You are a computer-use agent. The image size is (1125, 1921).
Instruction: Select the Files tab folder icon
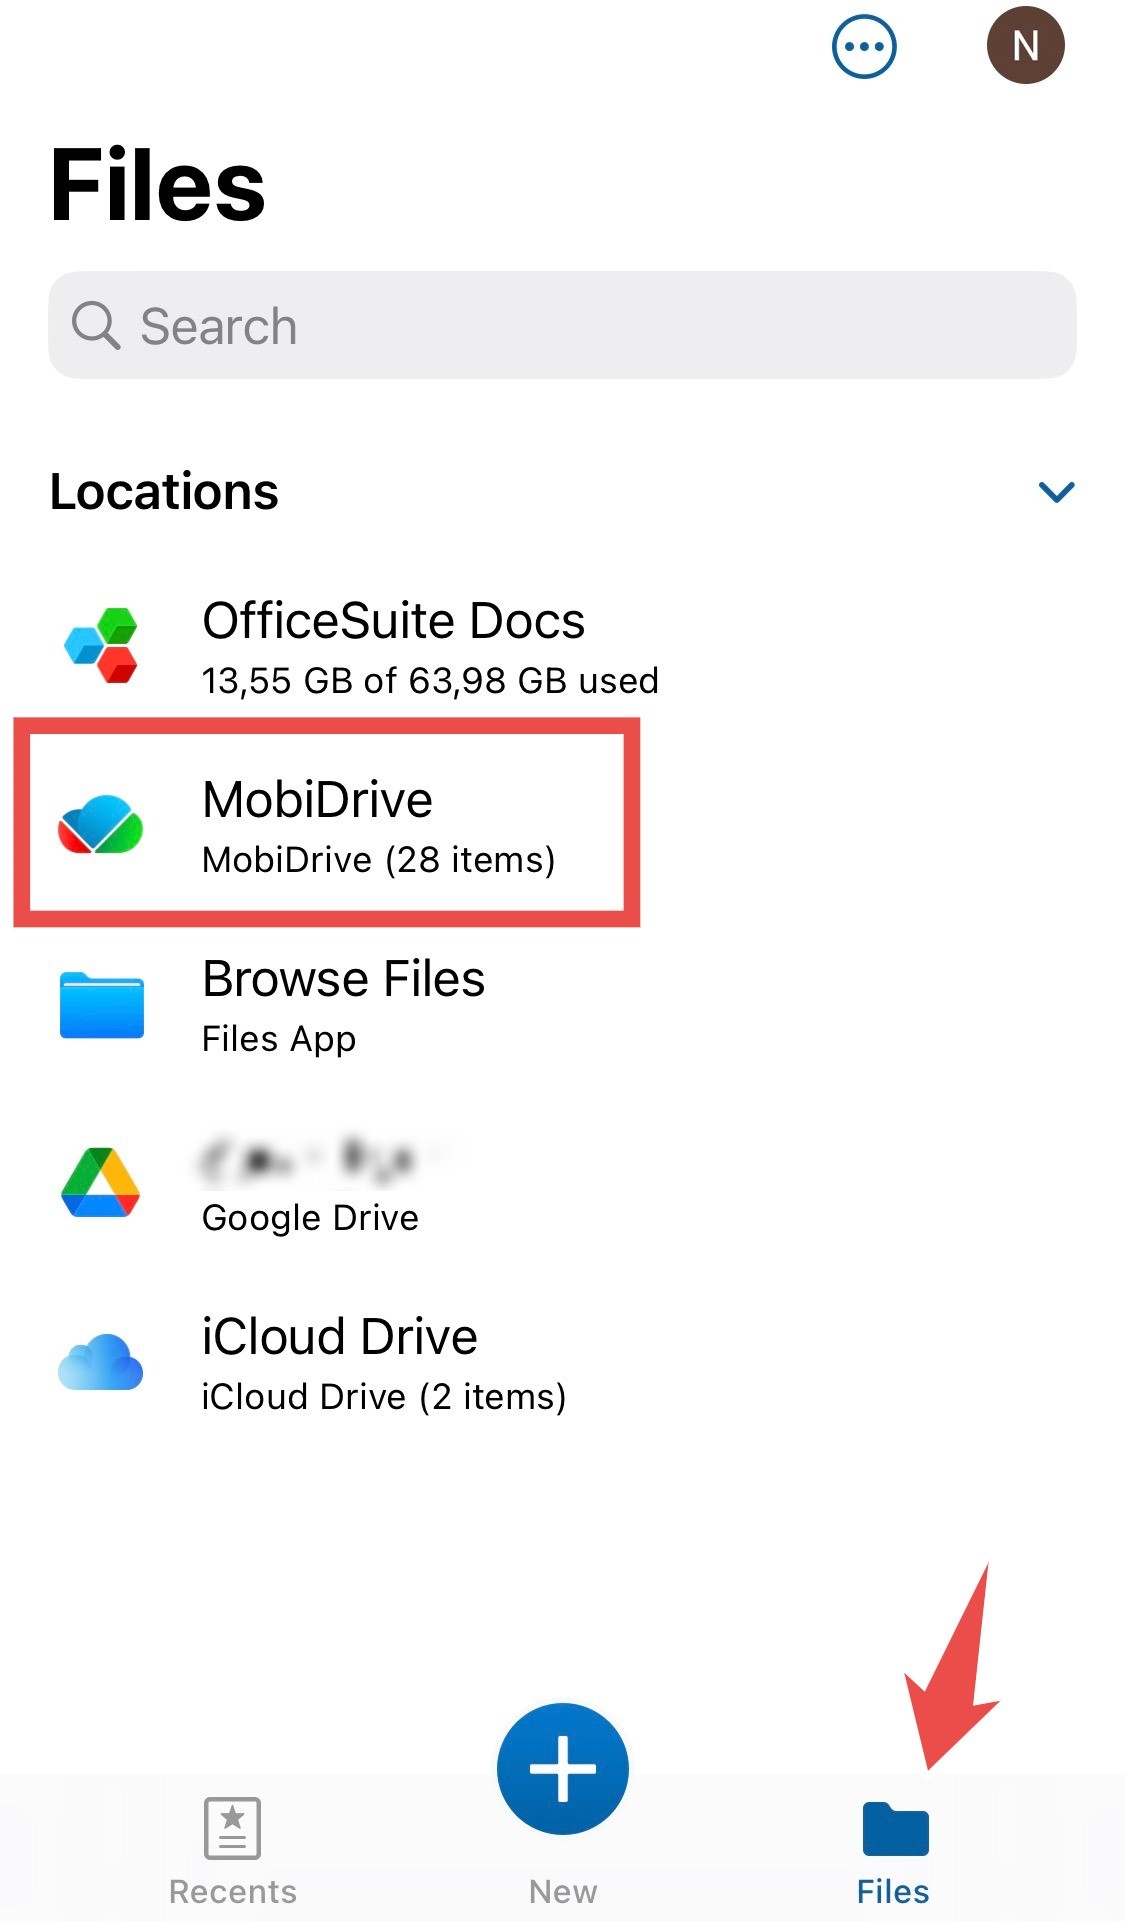coord(895,1828)
